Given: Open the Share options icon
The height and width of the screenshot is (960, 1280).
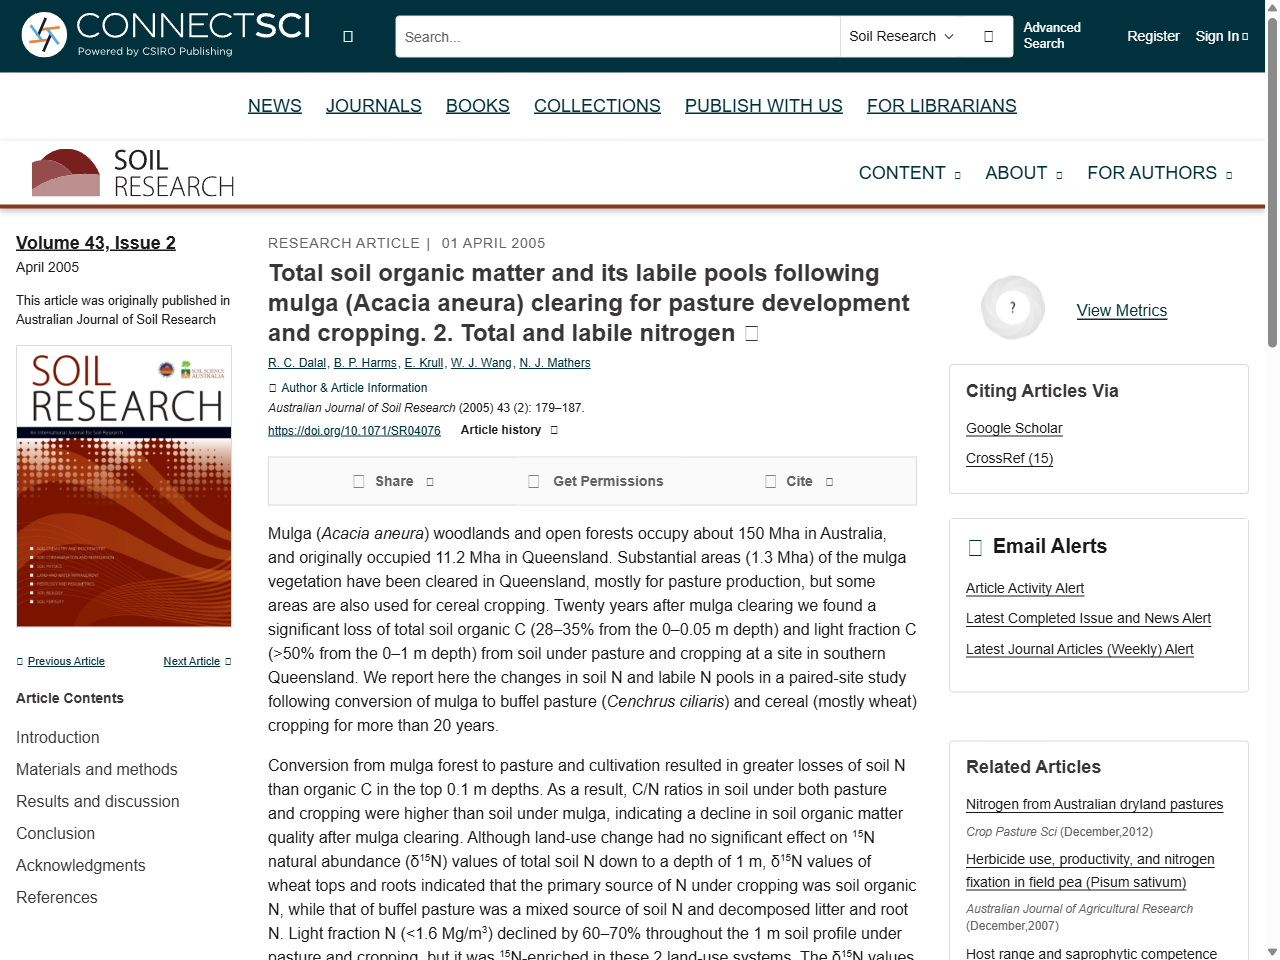Looking at the screenshot, I should pyautogui.click(x=357, y=481).
